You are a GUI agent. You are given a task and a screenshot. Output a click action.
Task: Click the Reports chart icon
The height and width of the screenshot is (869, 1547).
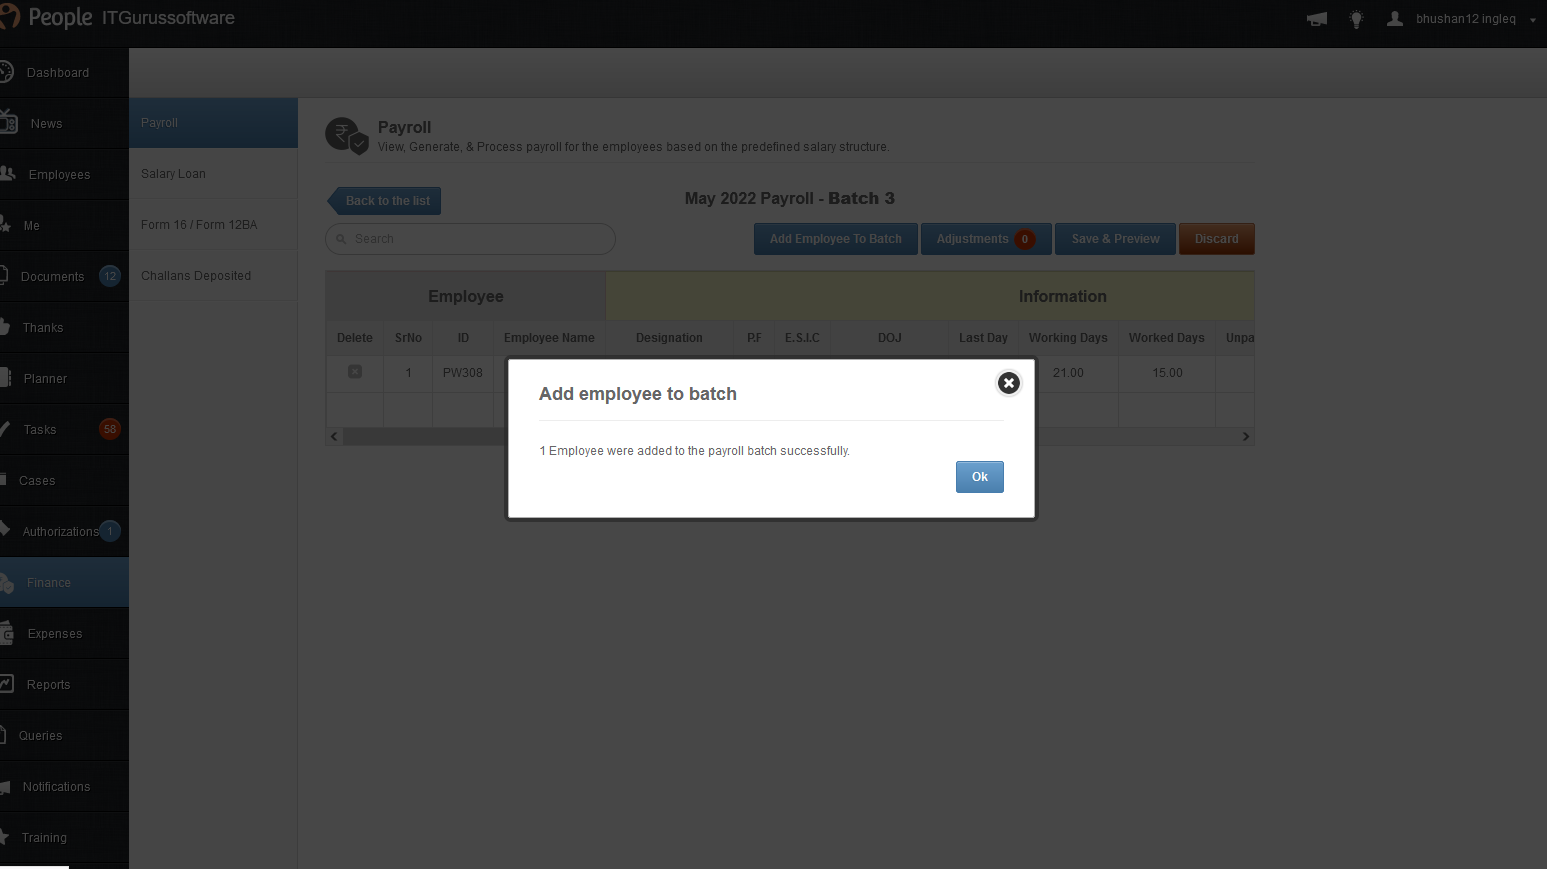pos(7,684)
